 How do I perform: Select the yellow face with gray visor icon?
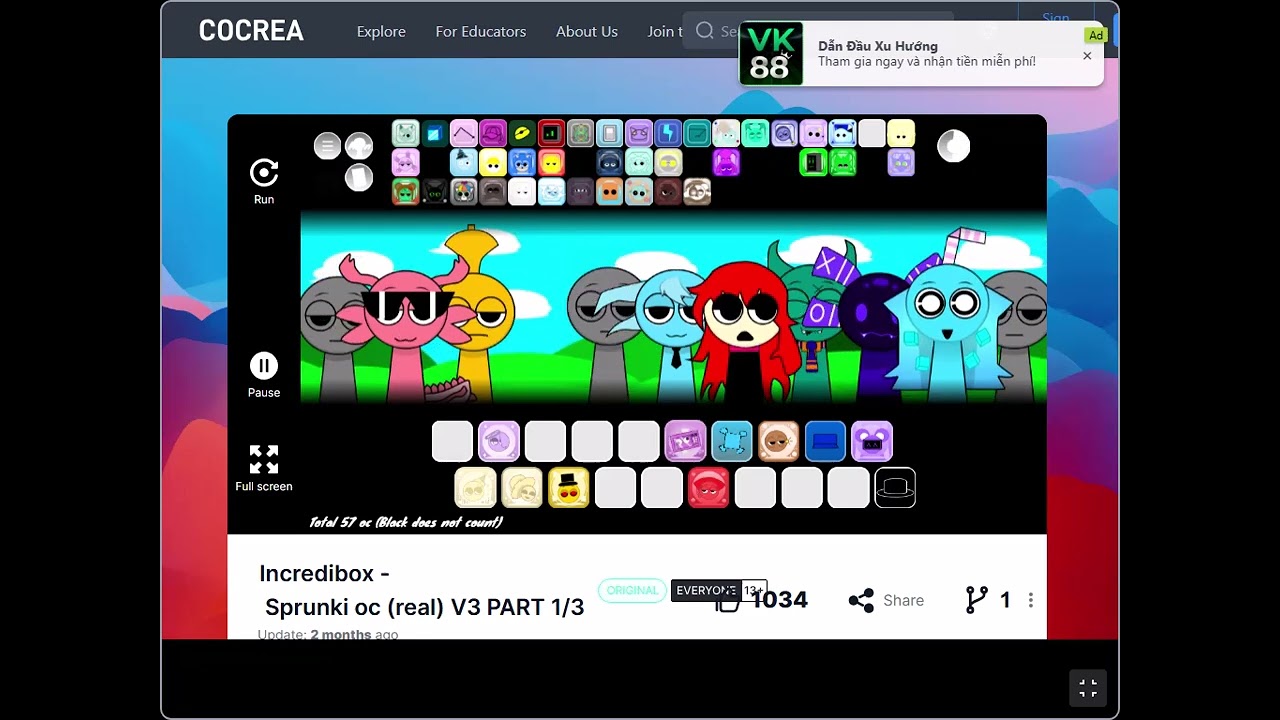pyautogui.click(x=668, y=162)
